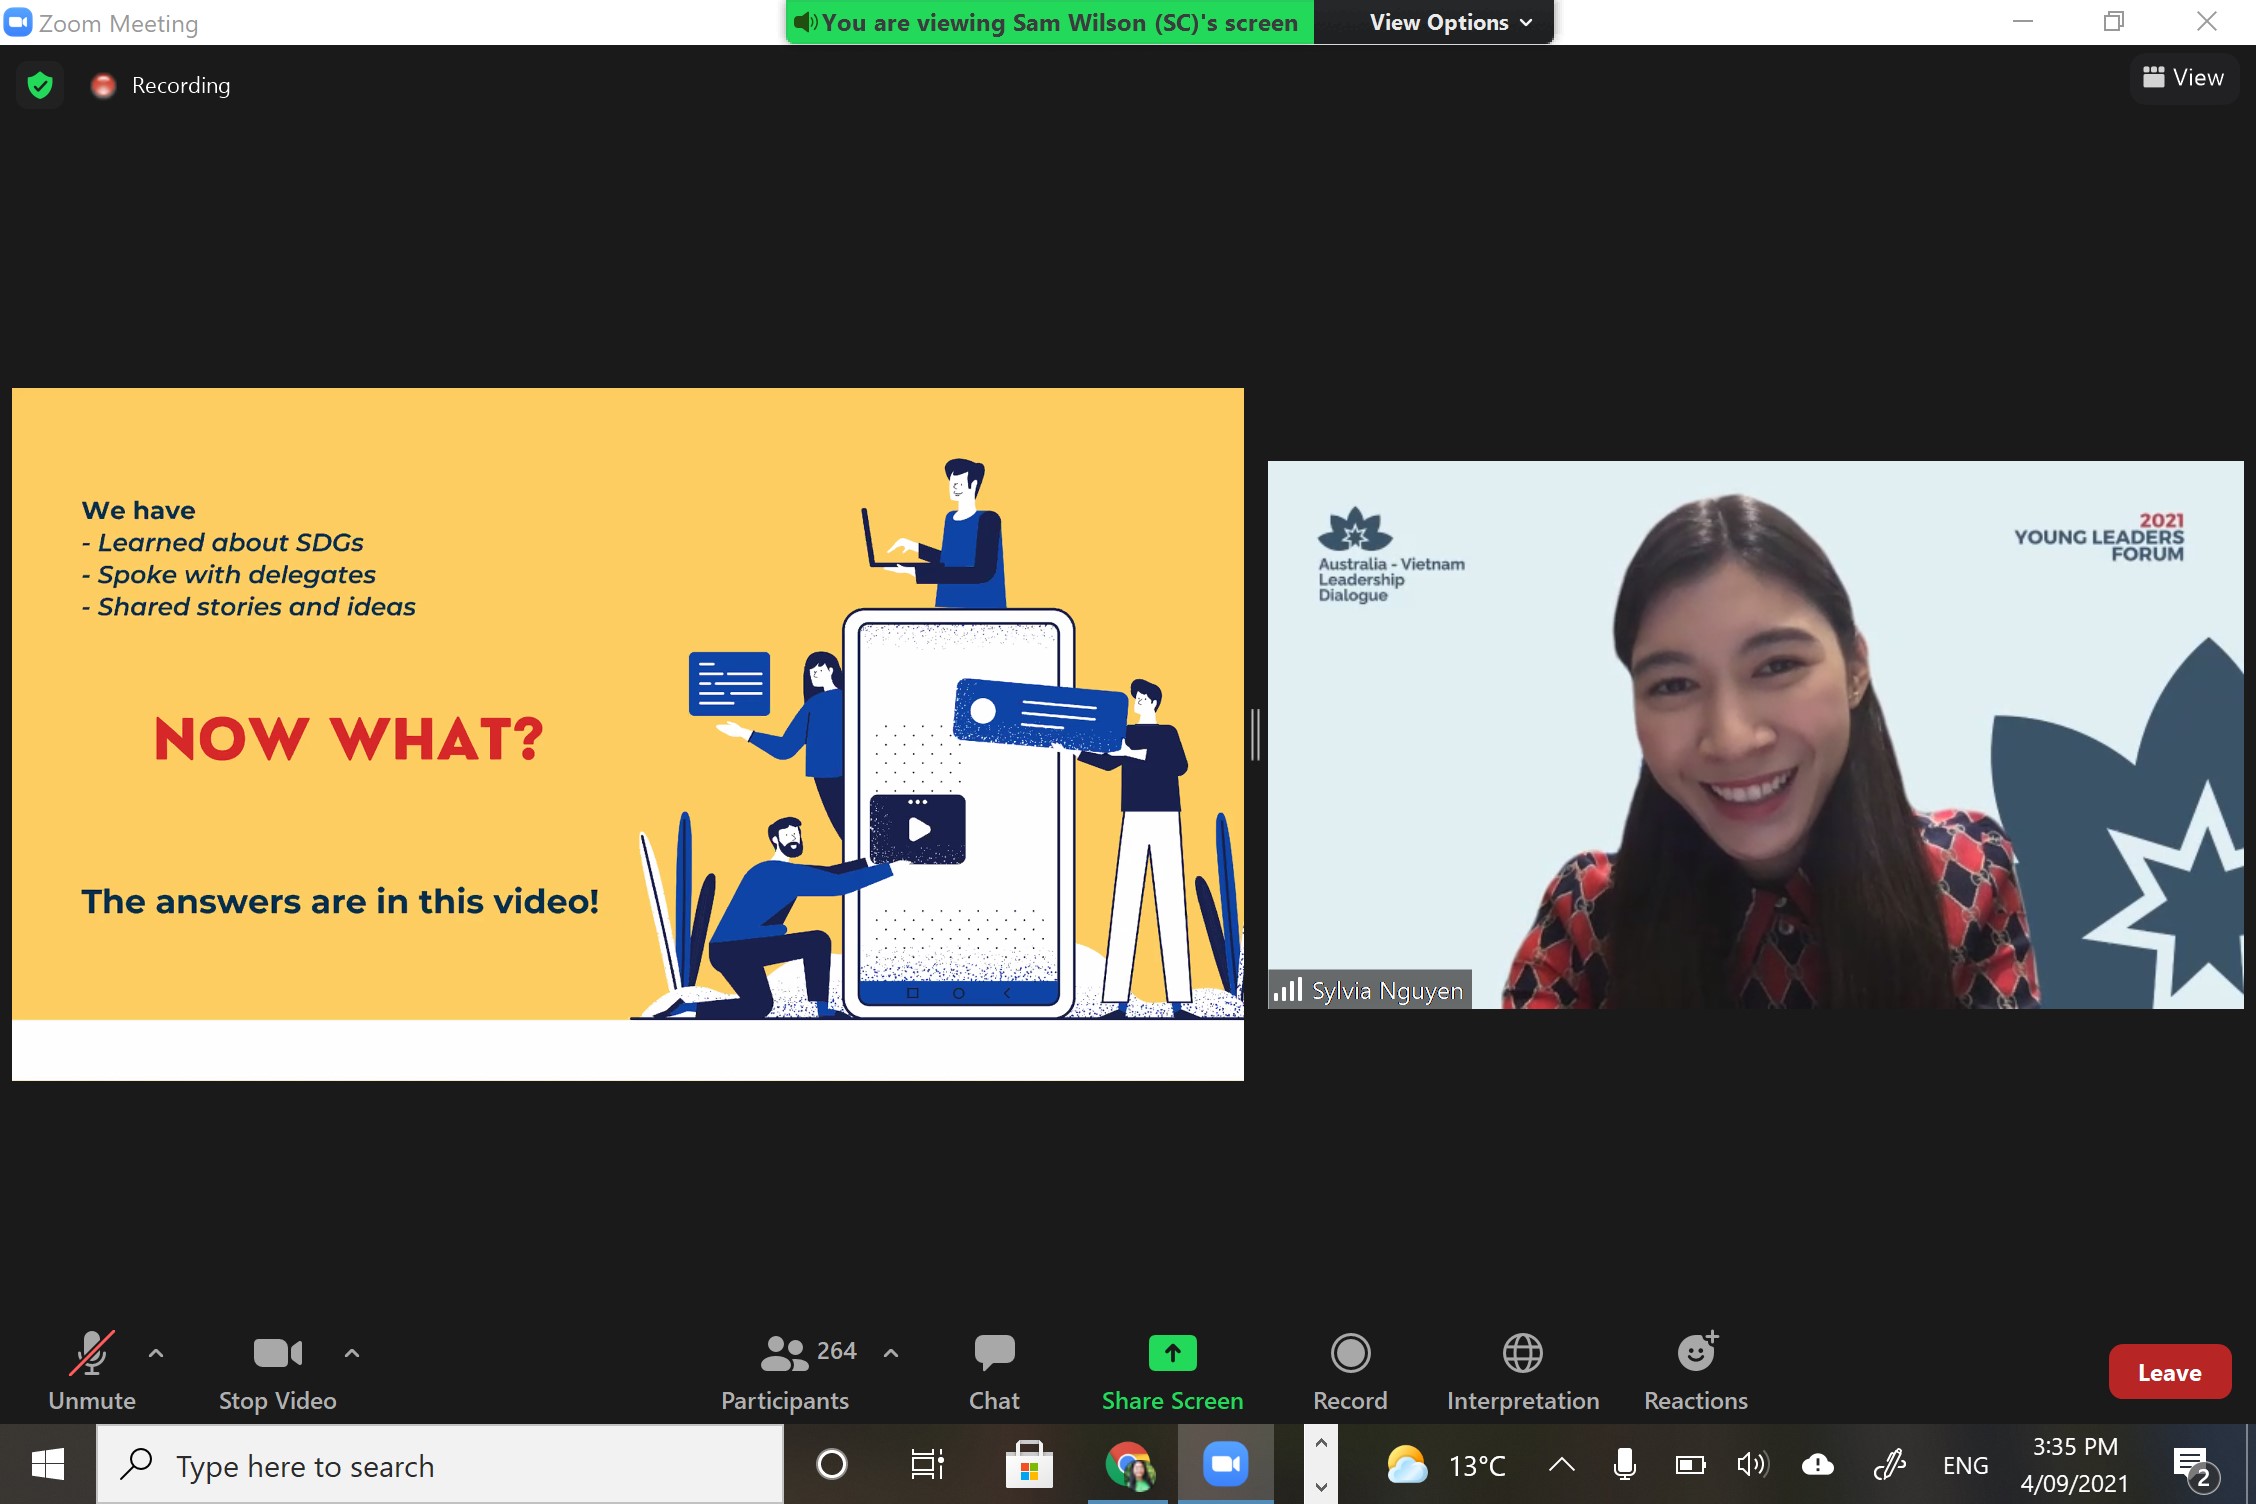Expand the participants options caret

(891, 1353)
